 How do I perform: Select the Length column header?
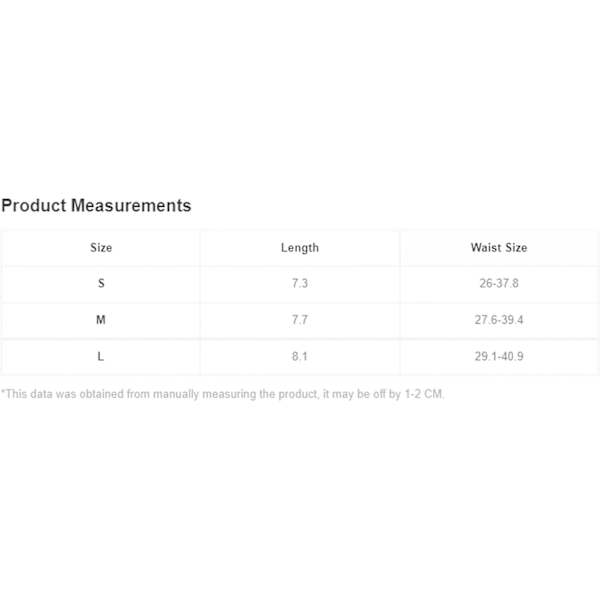[300, 248]
